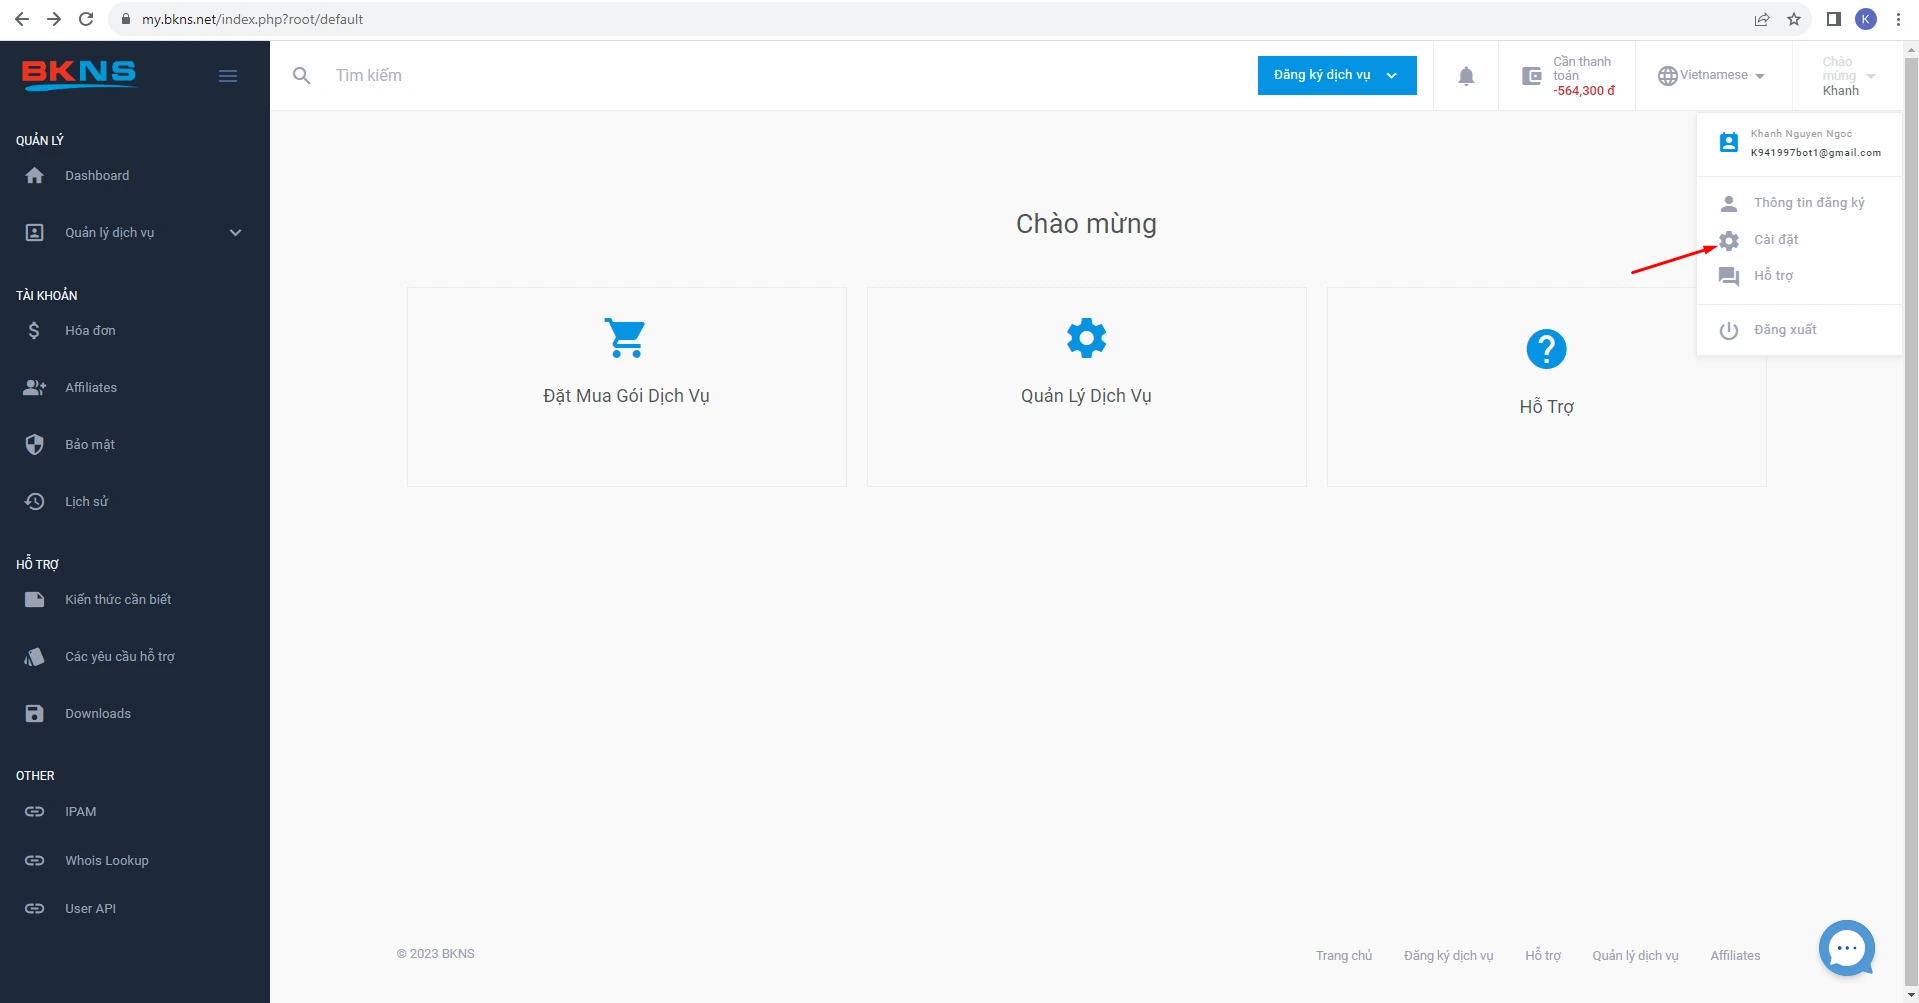Image resolution: width=1919 pixels, height=1003 pixels.
Task: Bookmark this page with star icon
Action: click(1794, 19)
